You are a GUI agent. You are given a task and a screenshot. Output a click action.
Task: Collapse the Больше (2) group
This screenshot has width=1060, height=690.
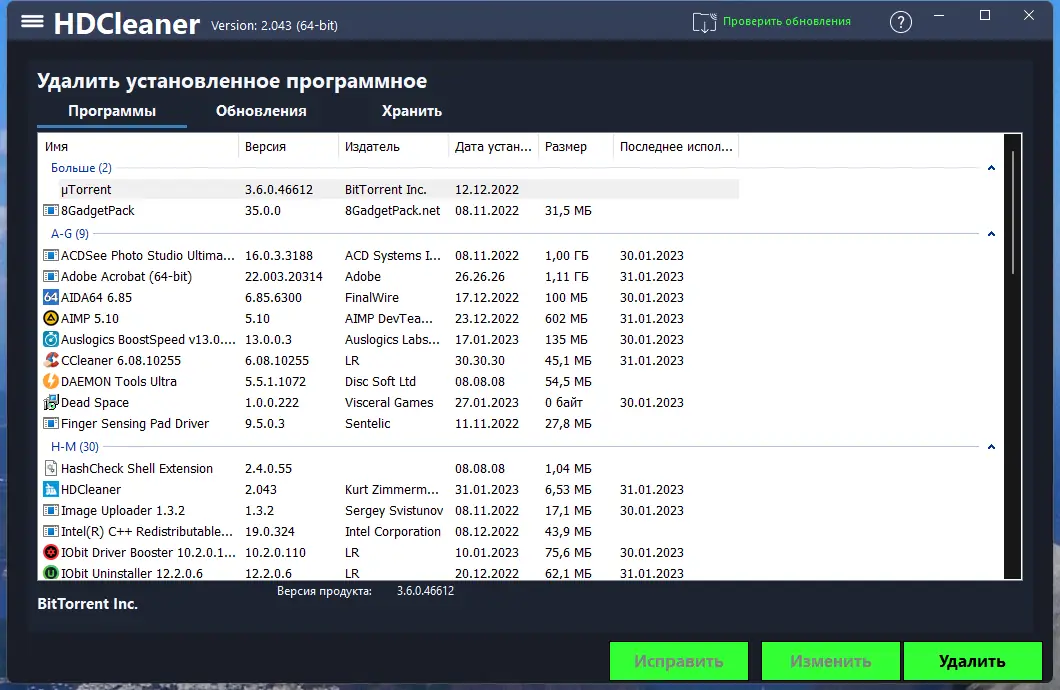click(x=991, y=168)
